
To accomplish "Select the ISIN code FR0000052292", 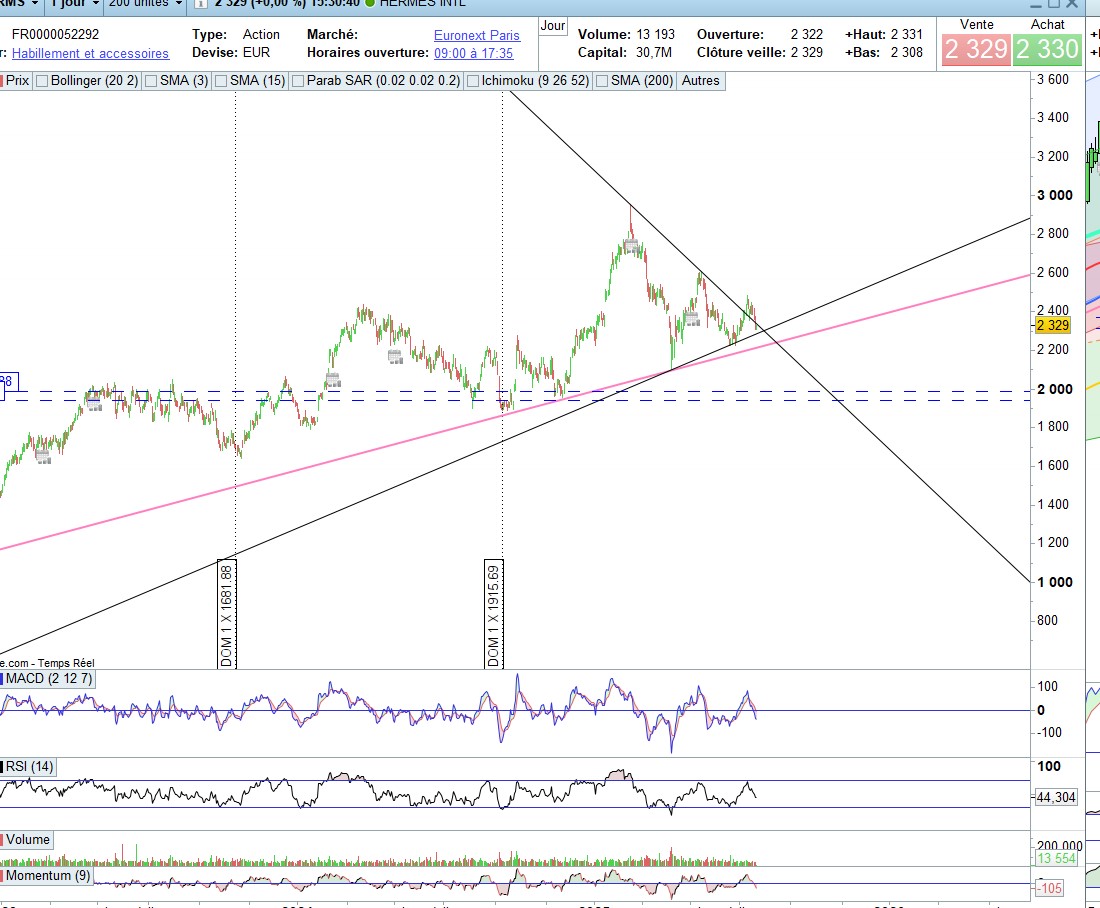I will [x=55, y=34].
